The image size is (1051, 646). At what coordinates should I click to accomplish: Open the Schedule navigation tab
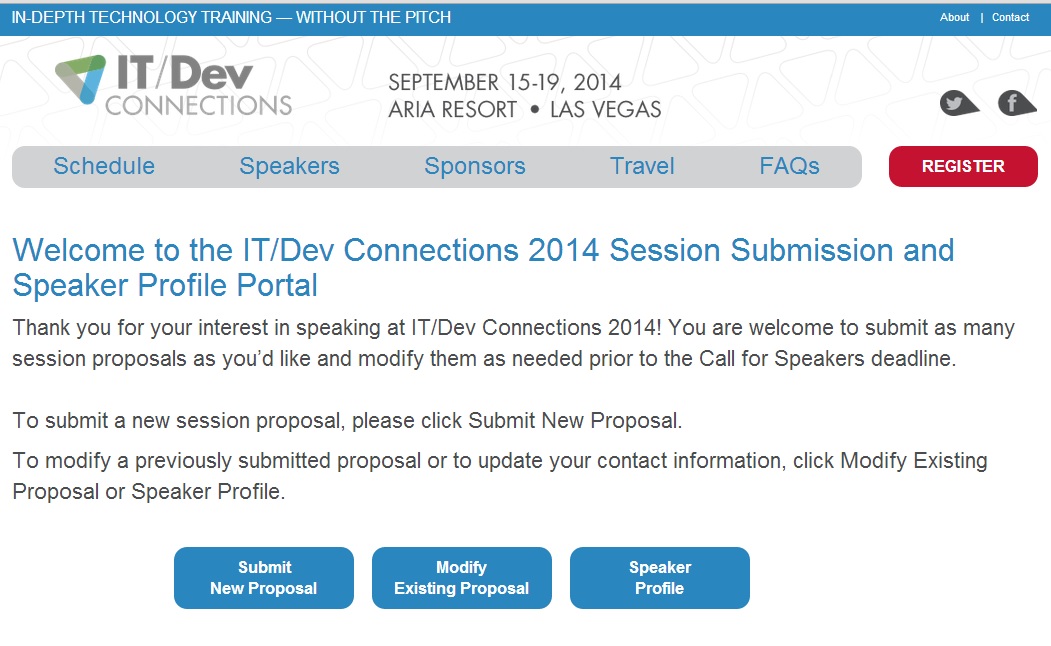tap(104, 167)
